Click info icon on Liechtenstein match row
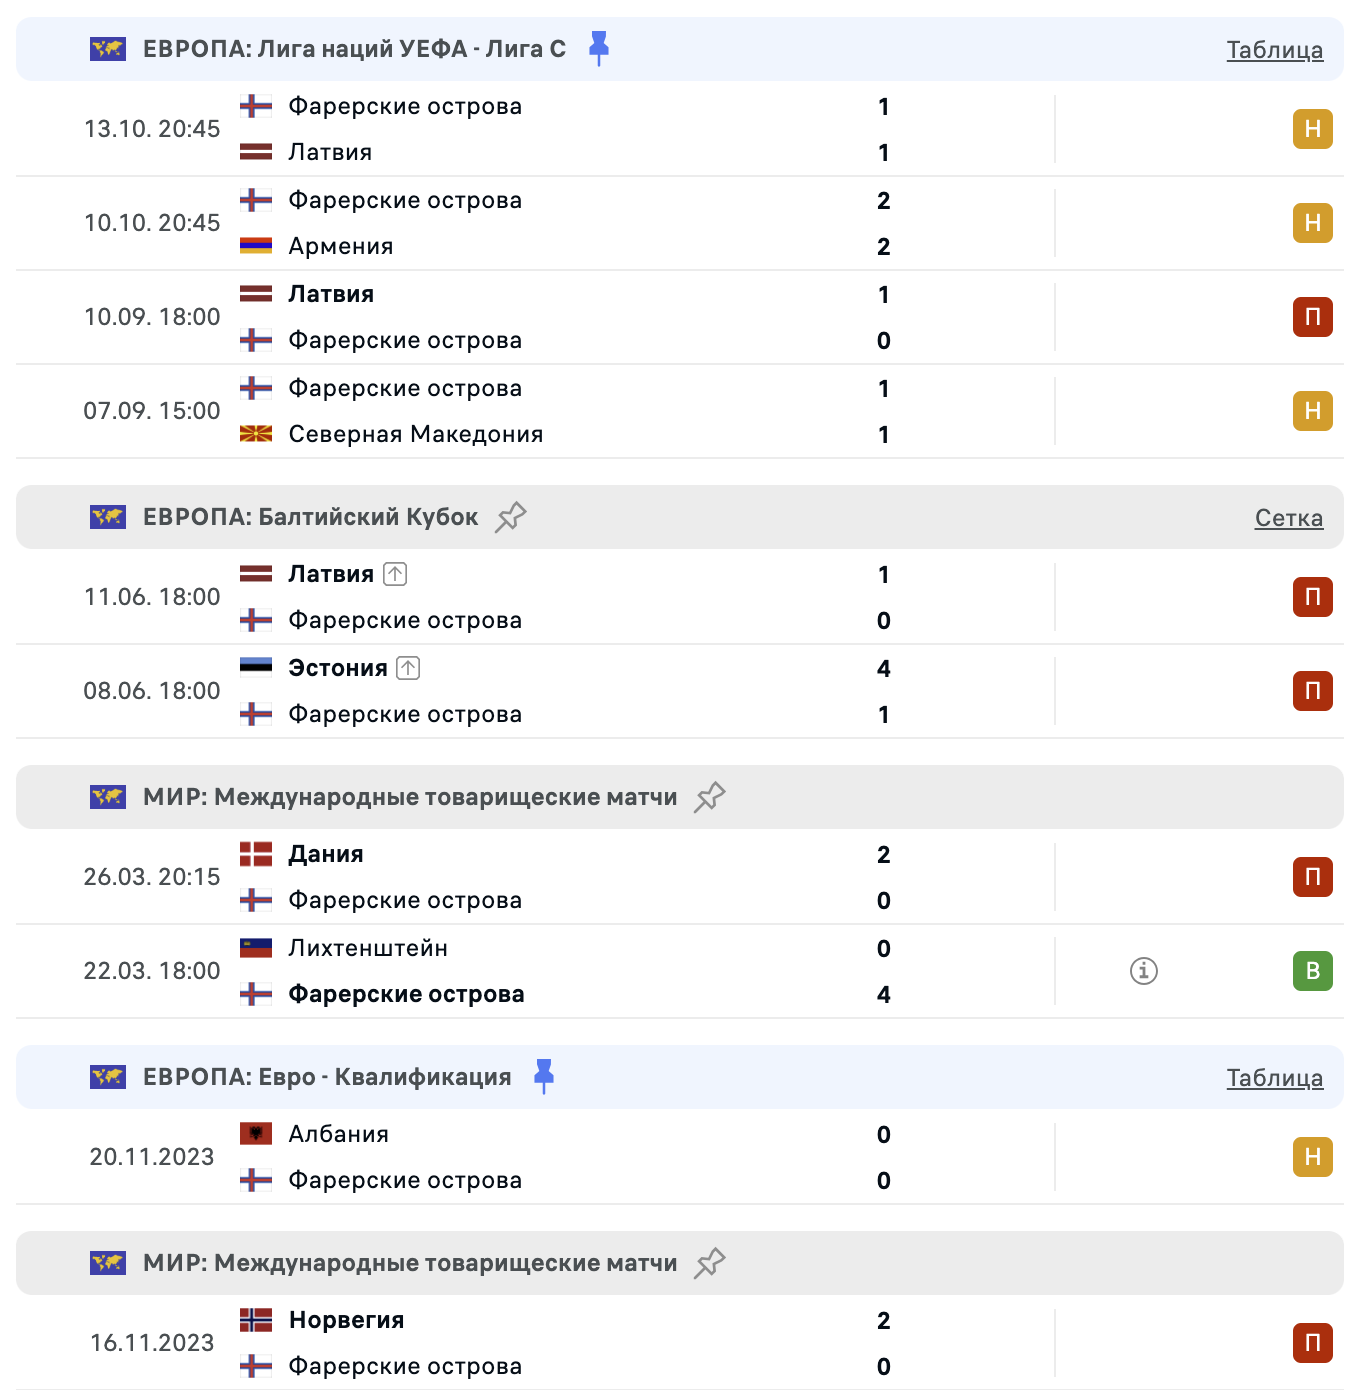The width and height of the screenshot is (1360, 1390). pyautogui.click(x=1143, y=971)
